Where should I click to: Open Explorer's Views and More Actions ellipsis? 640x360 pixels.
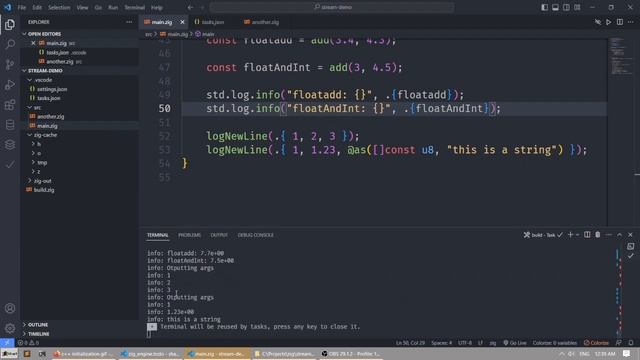click(x=129, y=22)
